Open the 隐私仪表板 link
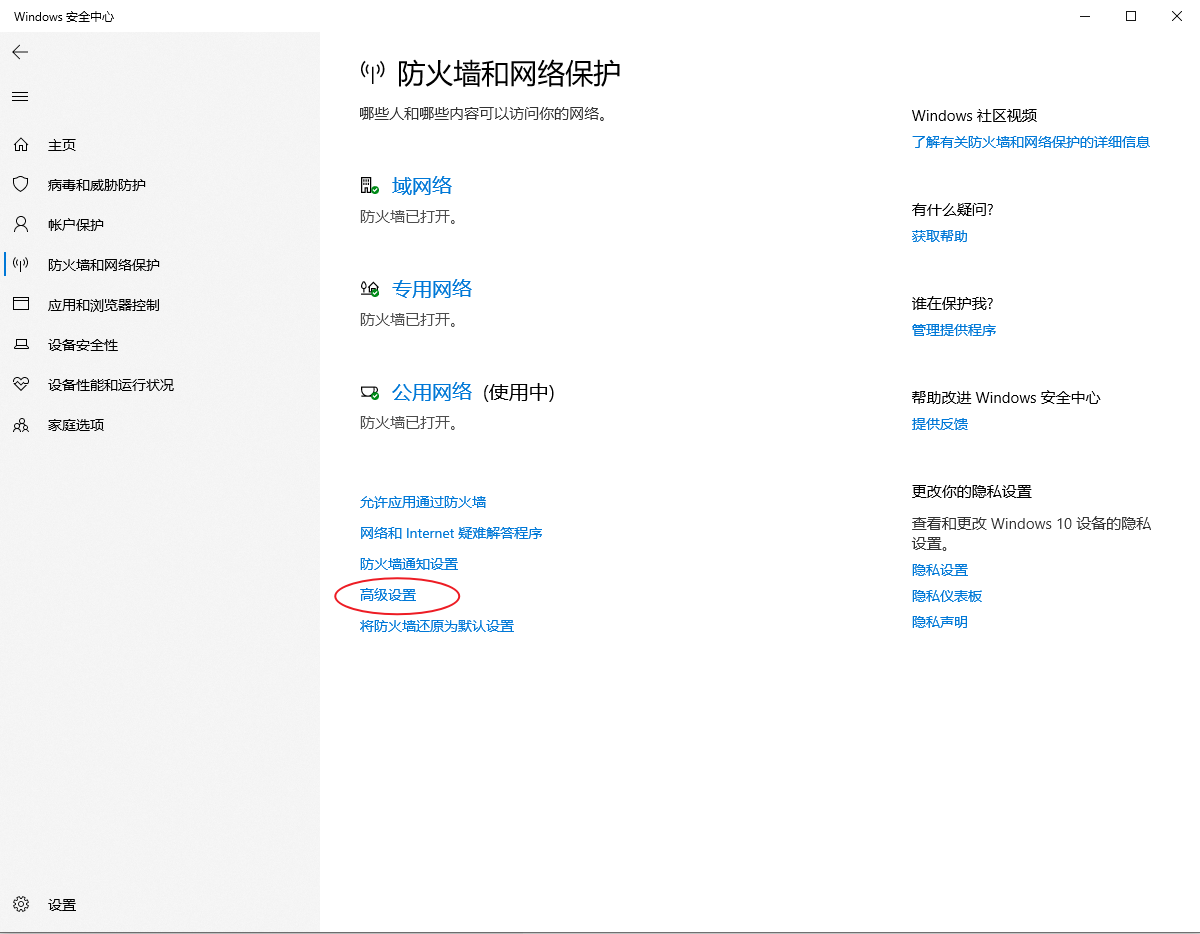 947,596
